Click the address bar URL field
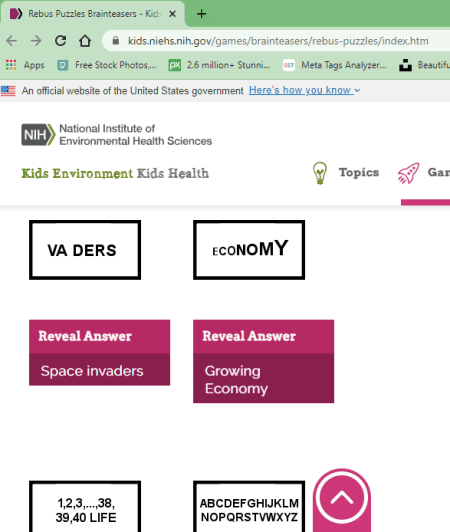The width and height of the screenshot is (450, 532). [x=278, y=41]
